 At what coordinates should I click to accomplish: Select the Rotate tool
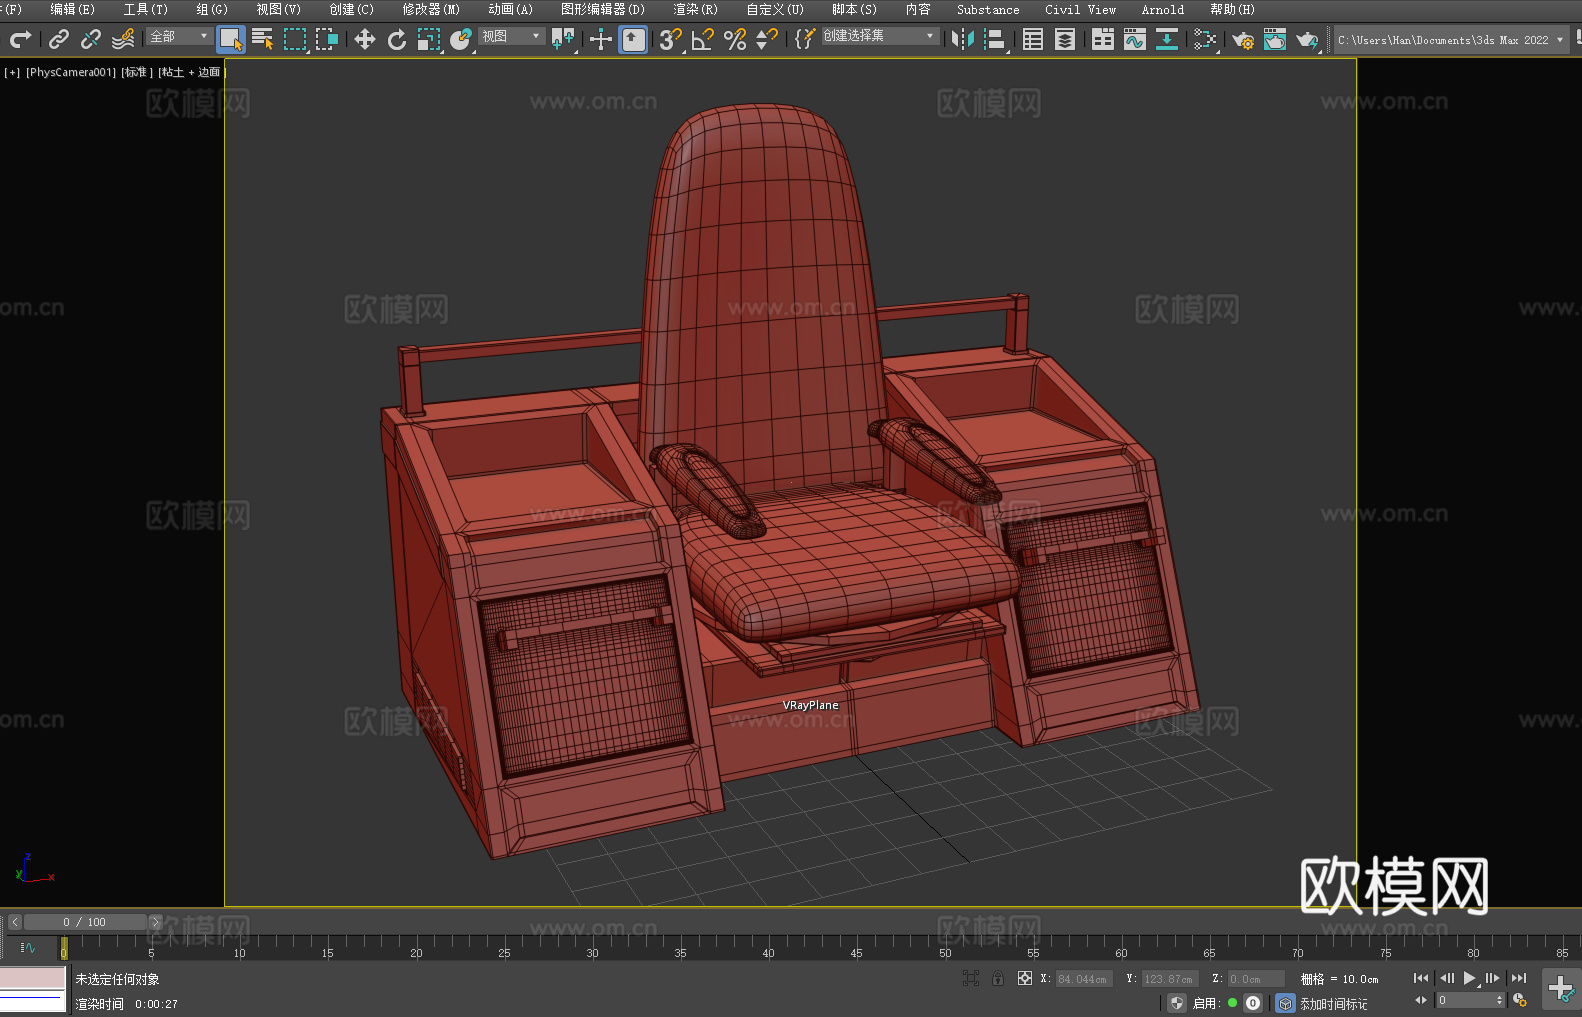point(397,39)
